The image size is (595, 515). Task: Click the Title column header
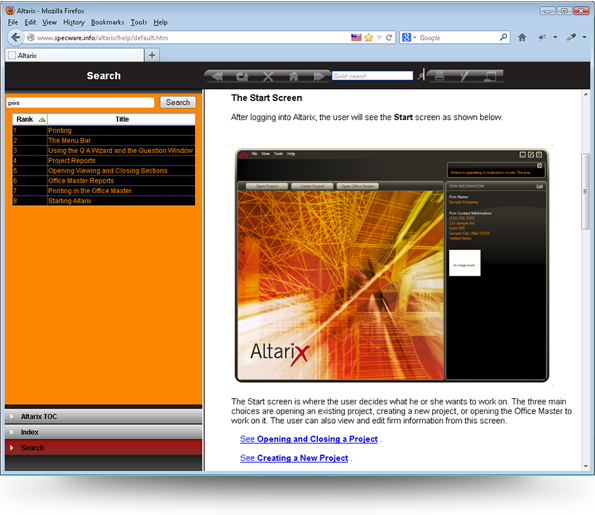[121, 119]
